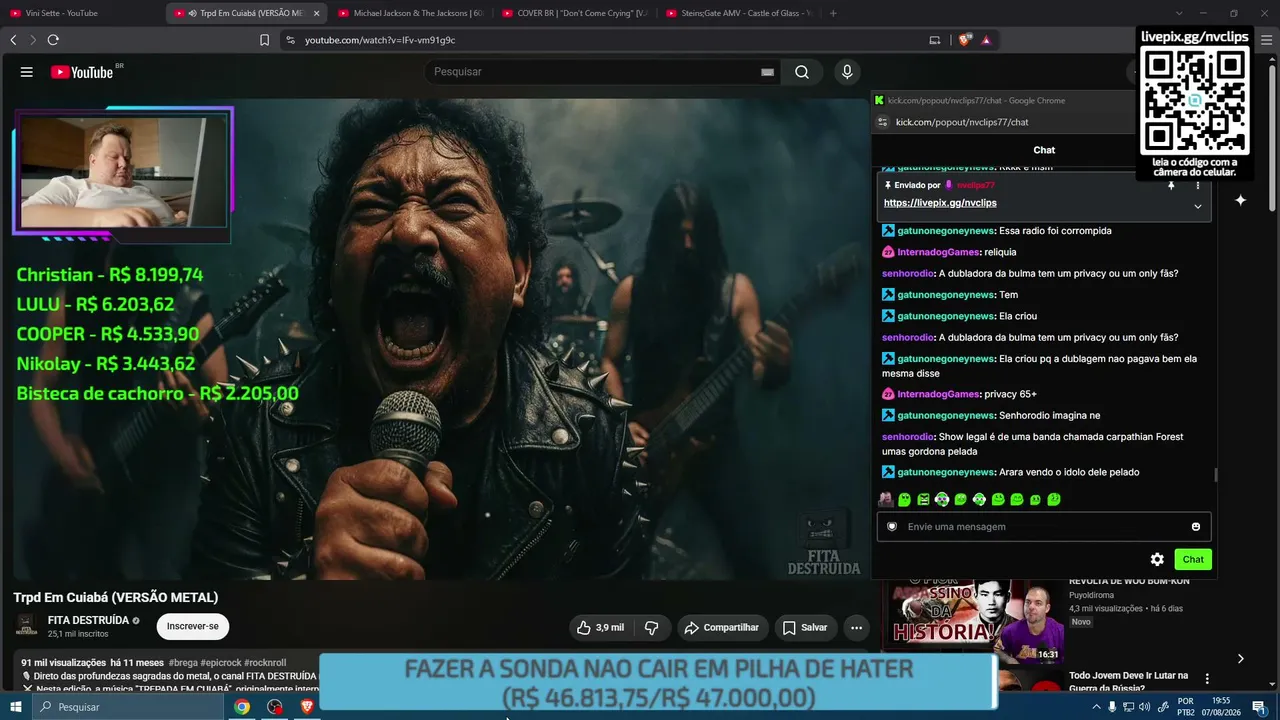Image resolution: width=1280 pixels, height=720 pixels.
Task: Go to the YouTube home logo
Action: coord(82,72)
